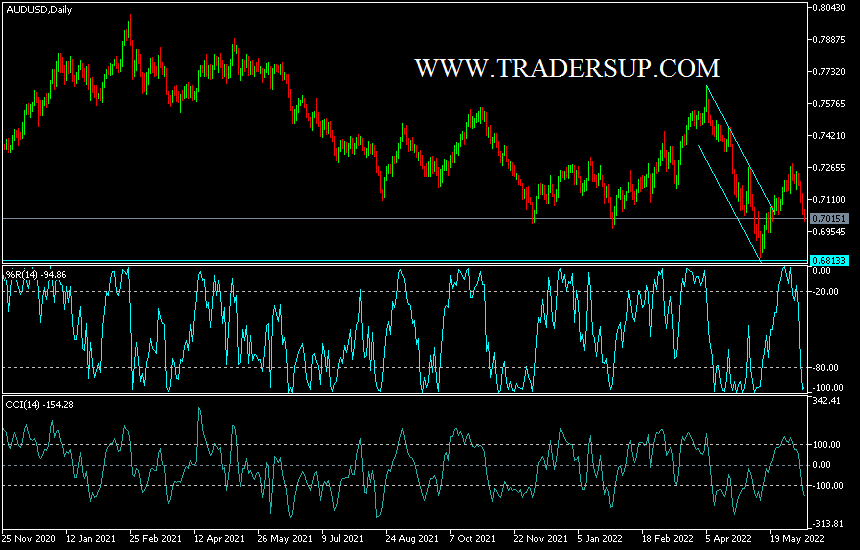Select the cyan horizontal support line at 0.68133
Viewport: 860px width, 550px height.
pyautogui.click(x=405, y=260)
